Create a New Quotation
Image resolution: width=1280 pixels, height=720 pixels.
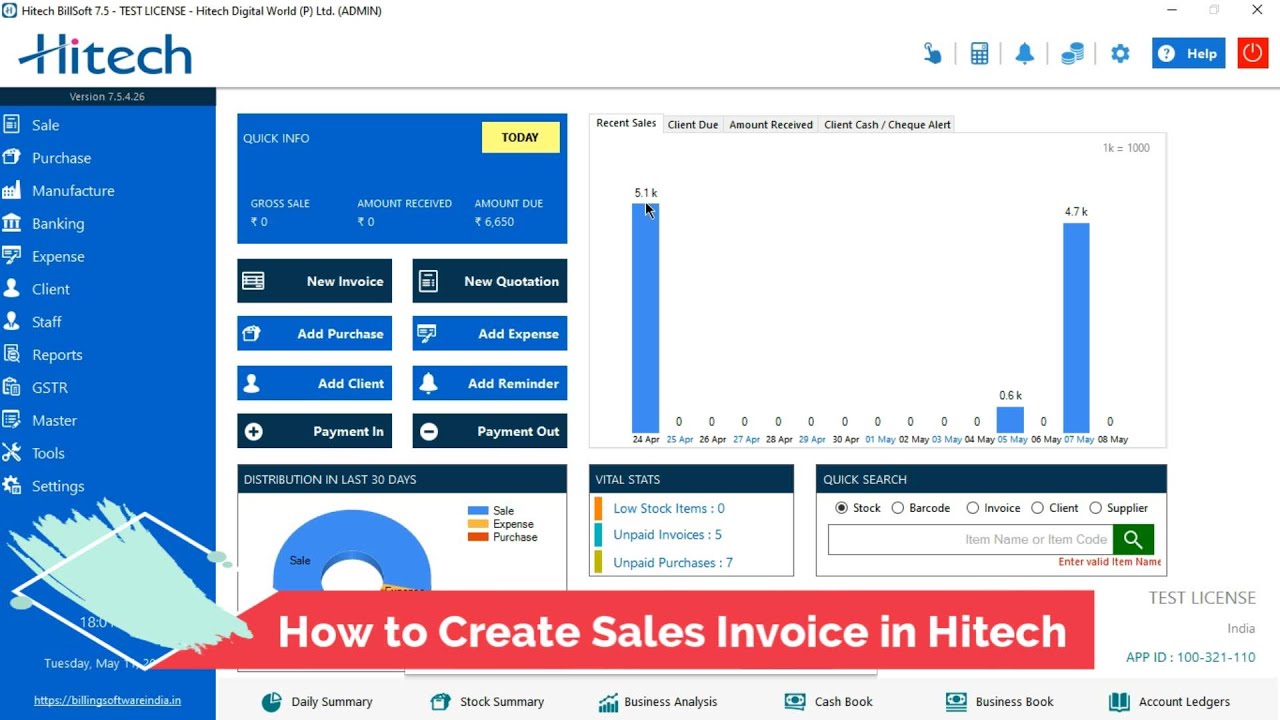[490, 281]
